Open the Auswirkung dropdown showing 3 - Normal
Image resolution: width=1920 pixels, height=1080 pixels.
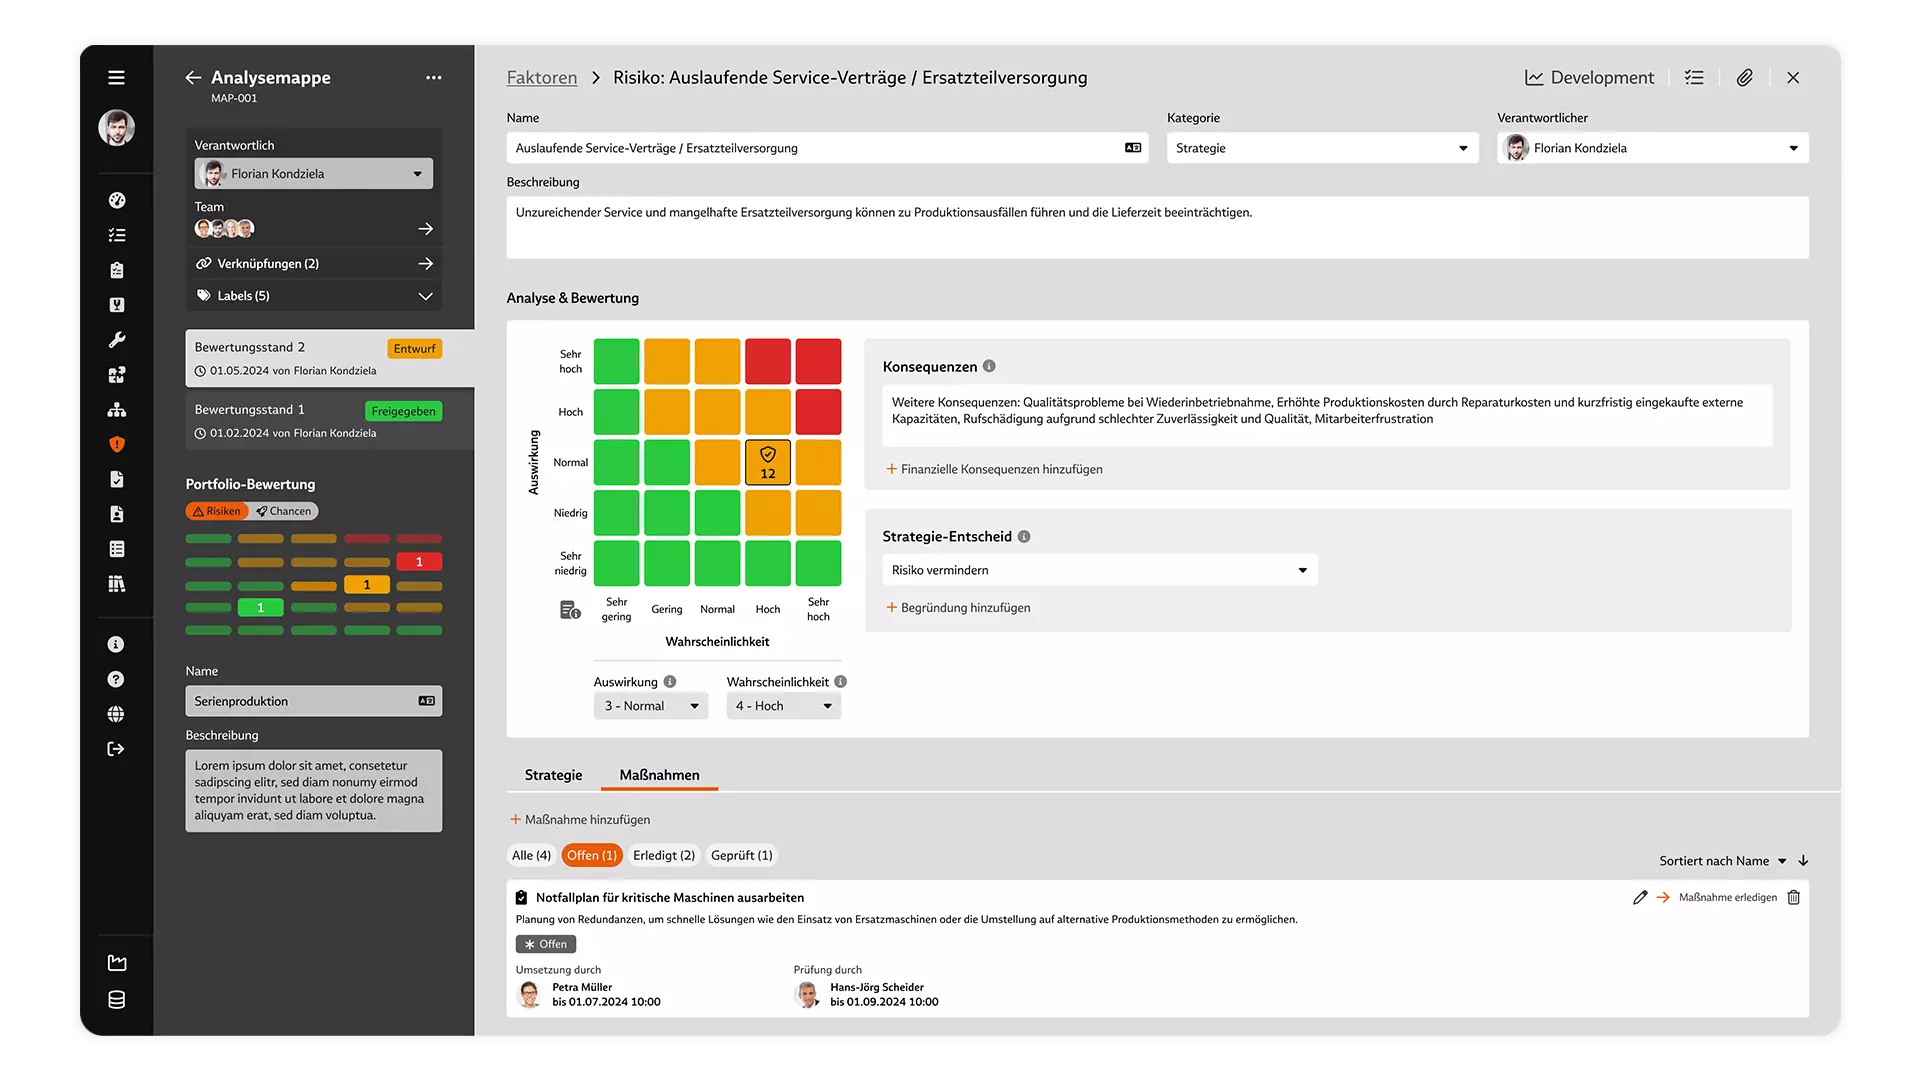coord(651,706)
